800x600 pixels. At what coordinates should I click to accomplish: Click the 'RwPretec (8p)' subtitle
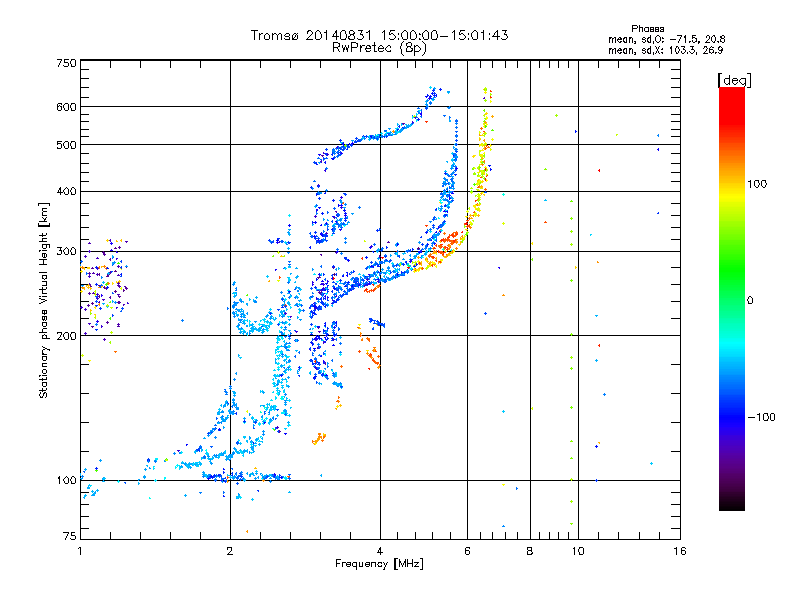[379, 48]
